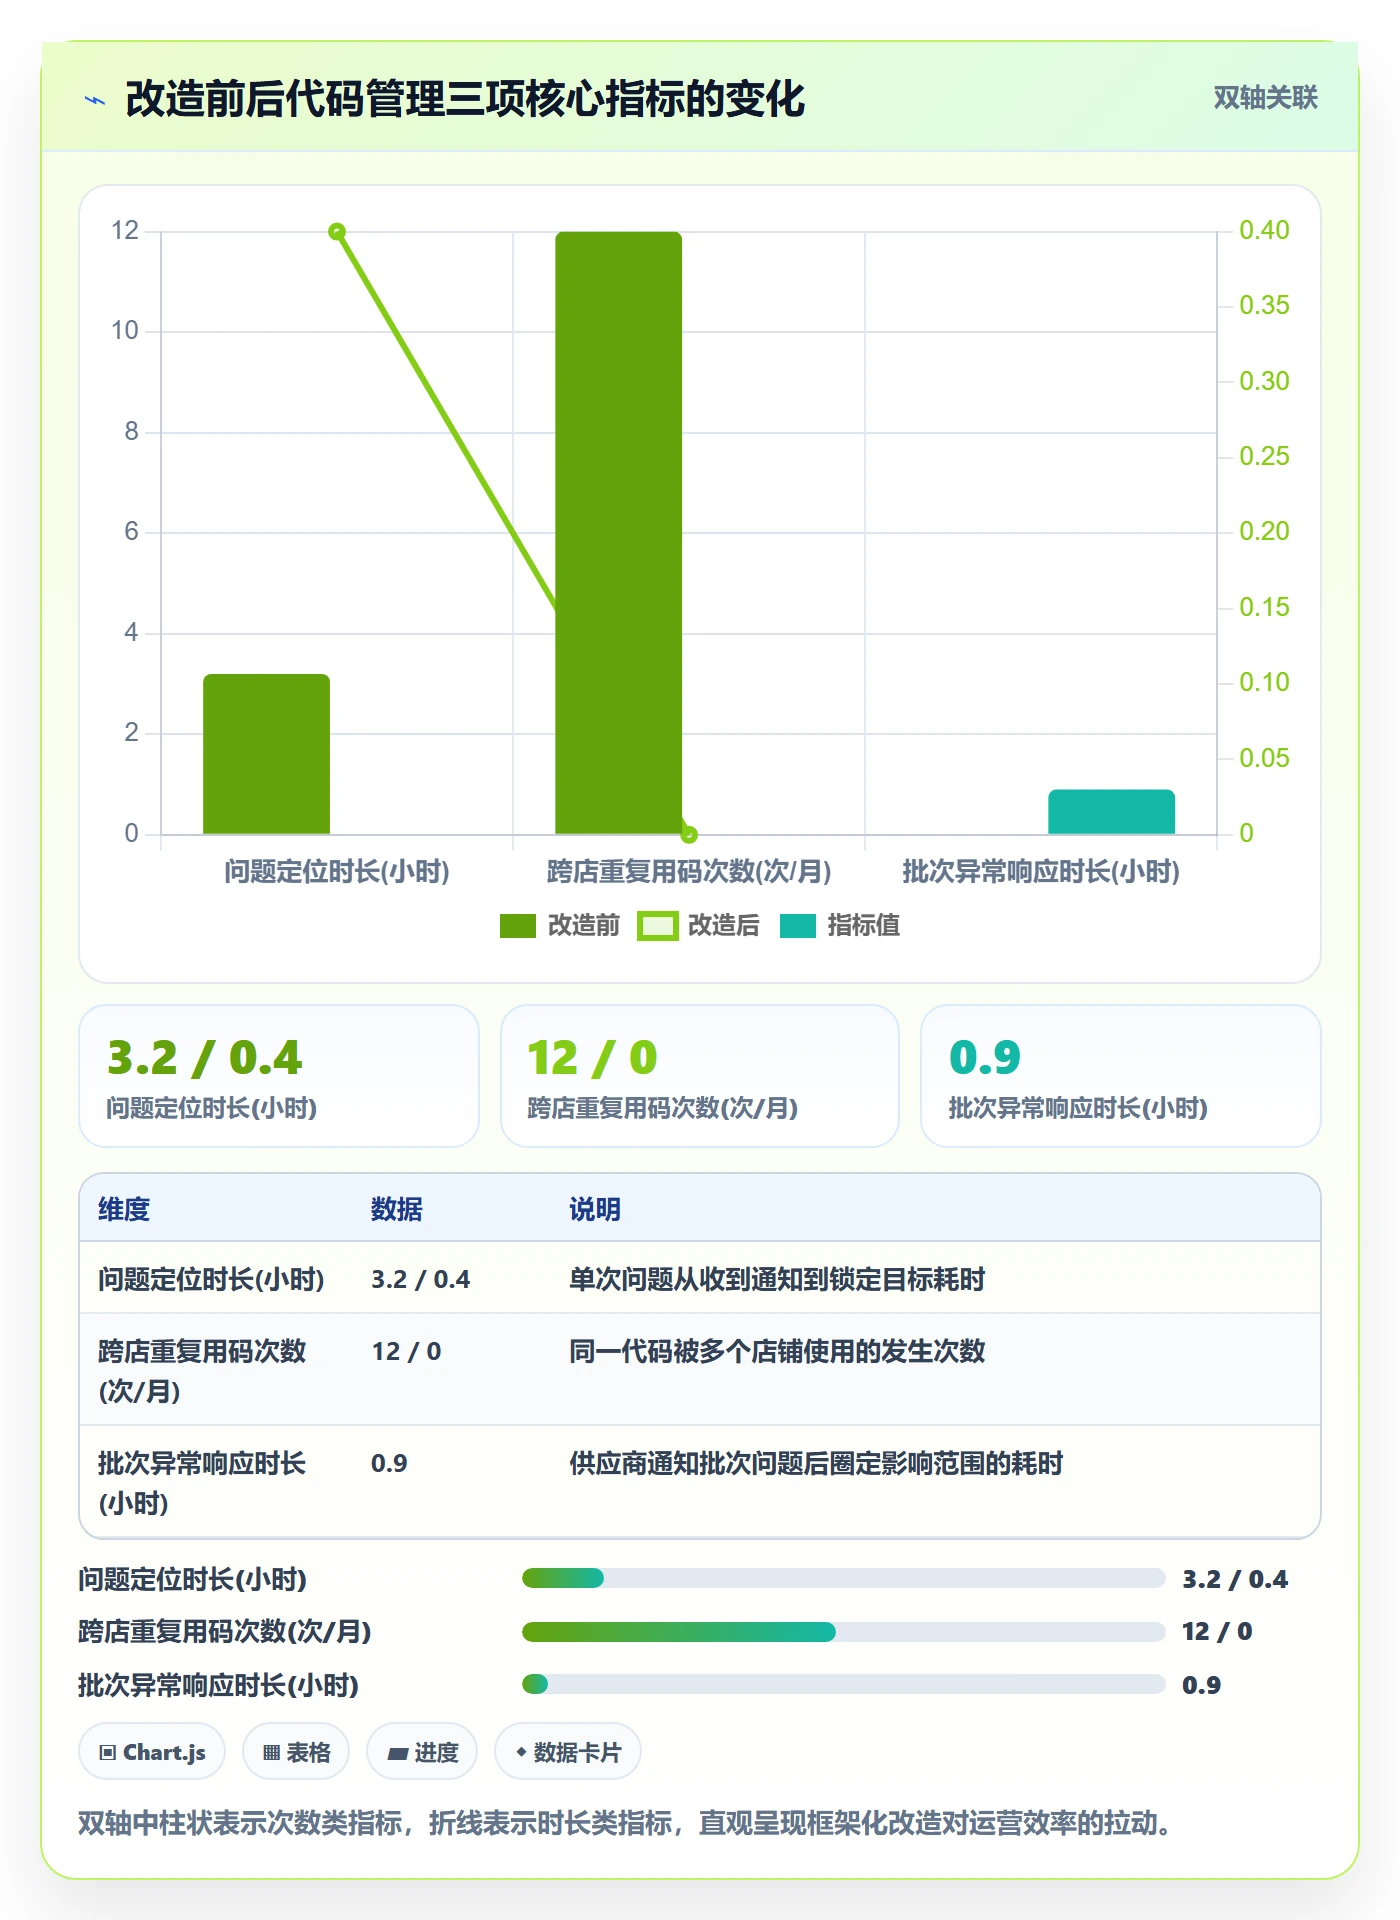Click the 12 / 0 value beside progress bar

1217,1632
